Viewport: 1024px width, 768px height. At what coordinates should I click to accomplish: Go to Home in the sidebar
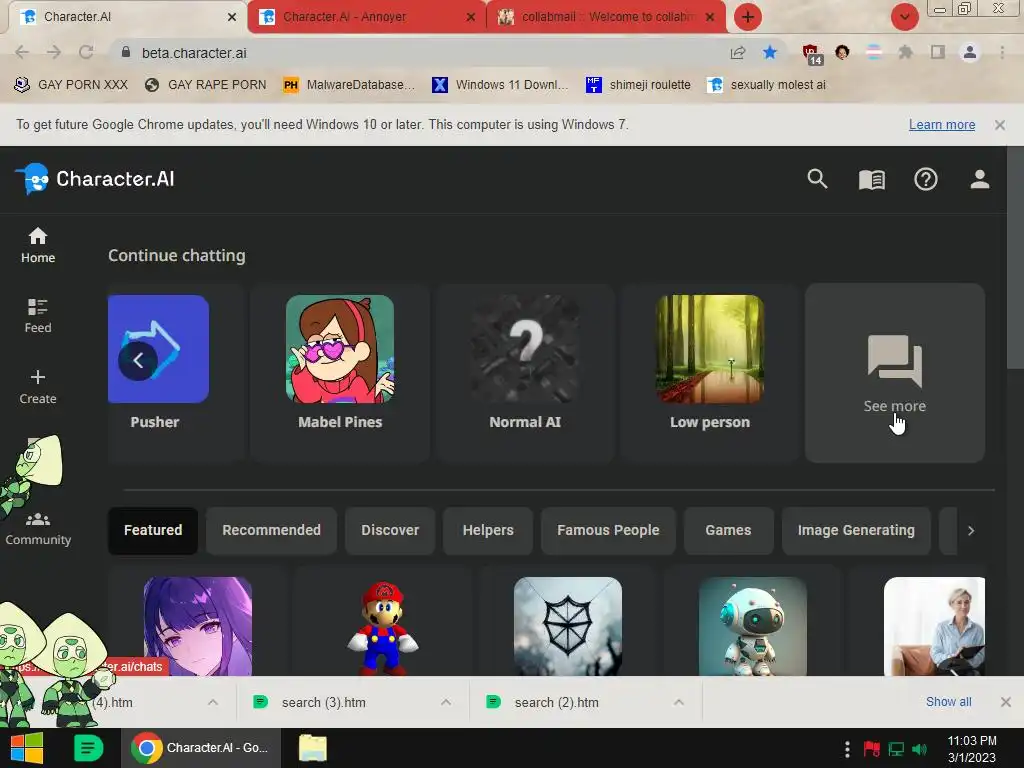38,246
